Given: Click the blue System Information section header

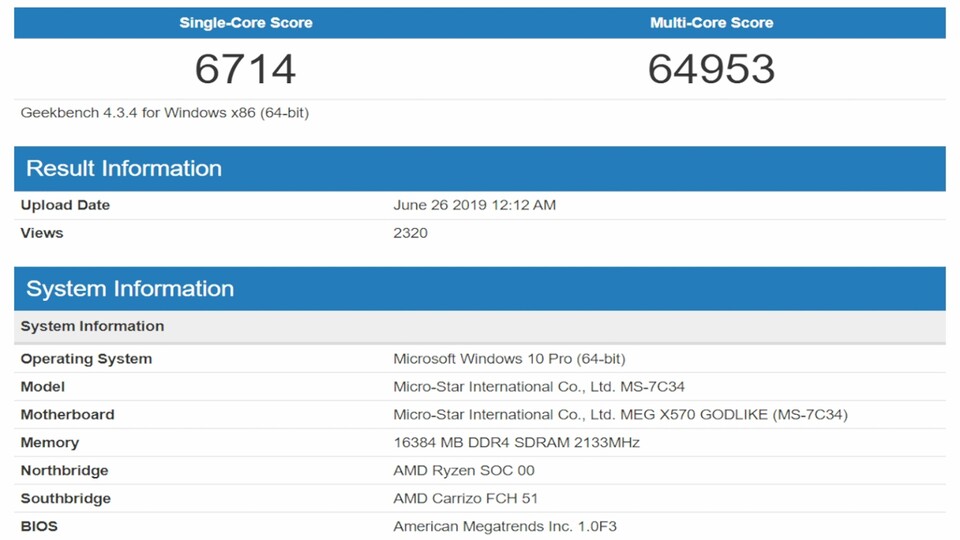Looking at the screenshot, I should (130, 289).
